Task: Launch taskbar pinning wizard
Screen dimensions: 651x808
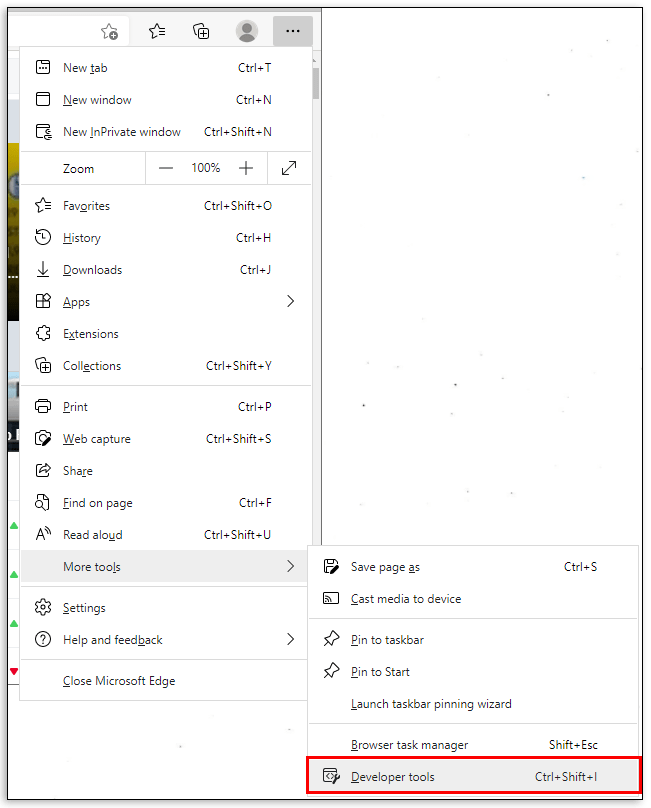Action: (431, 704)
